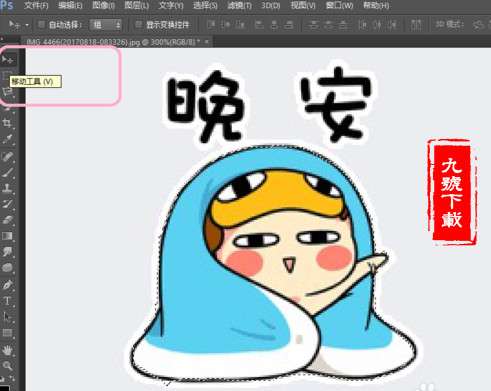Open the 编辑(E) menu
Viewport: 491px width, 391px height.
[x=70, y=6]
